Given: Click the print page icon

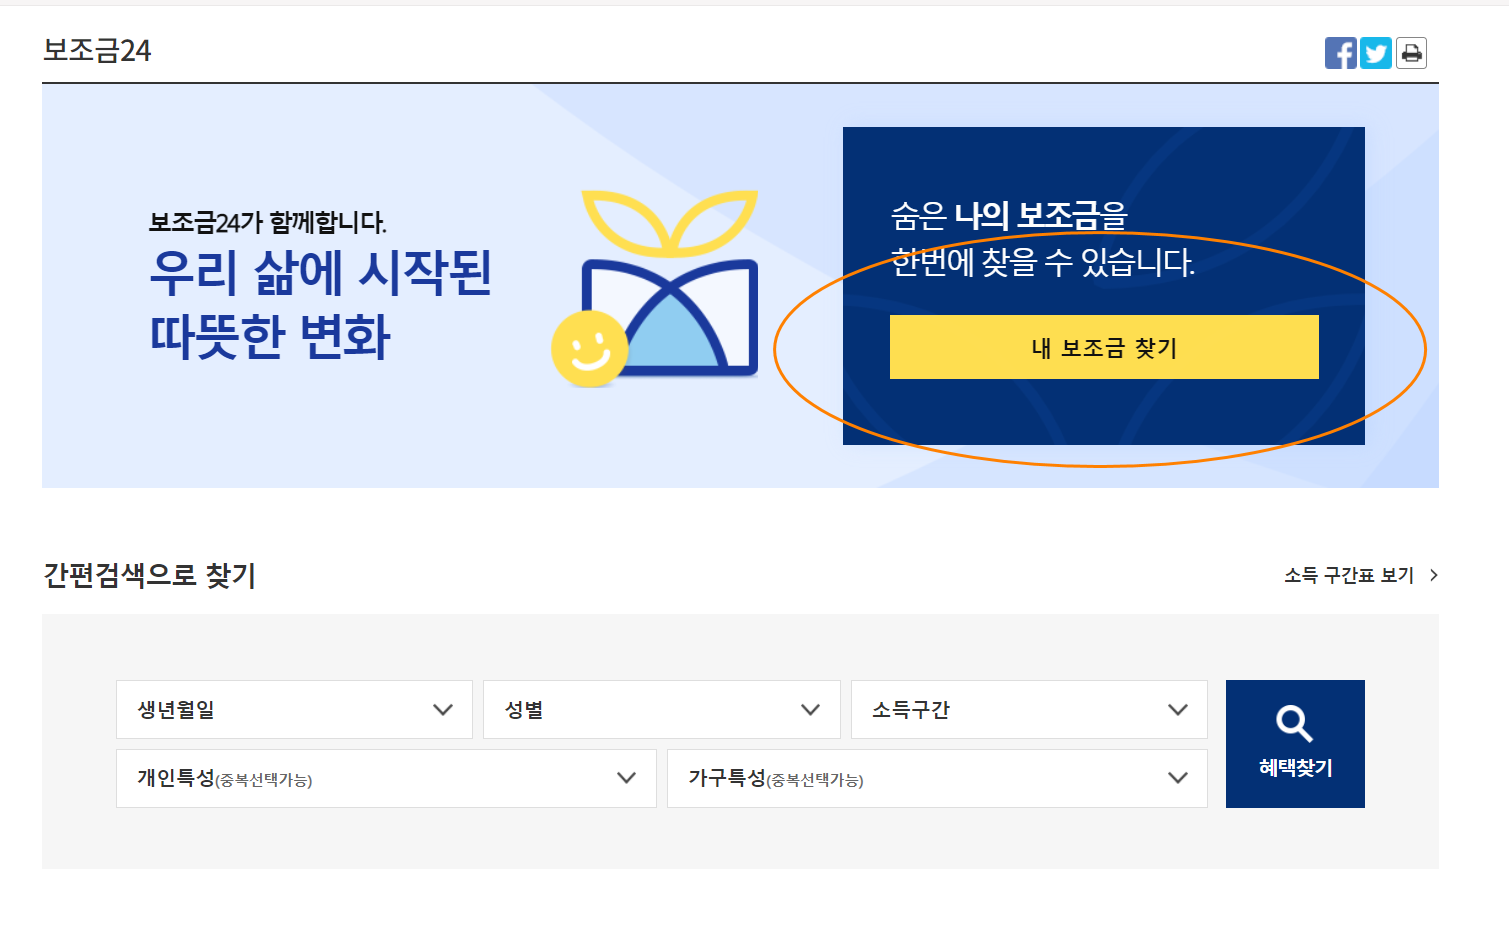Looking at the screenshot, I should (x=1411, y=53).
